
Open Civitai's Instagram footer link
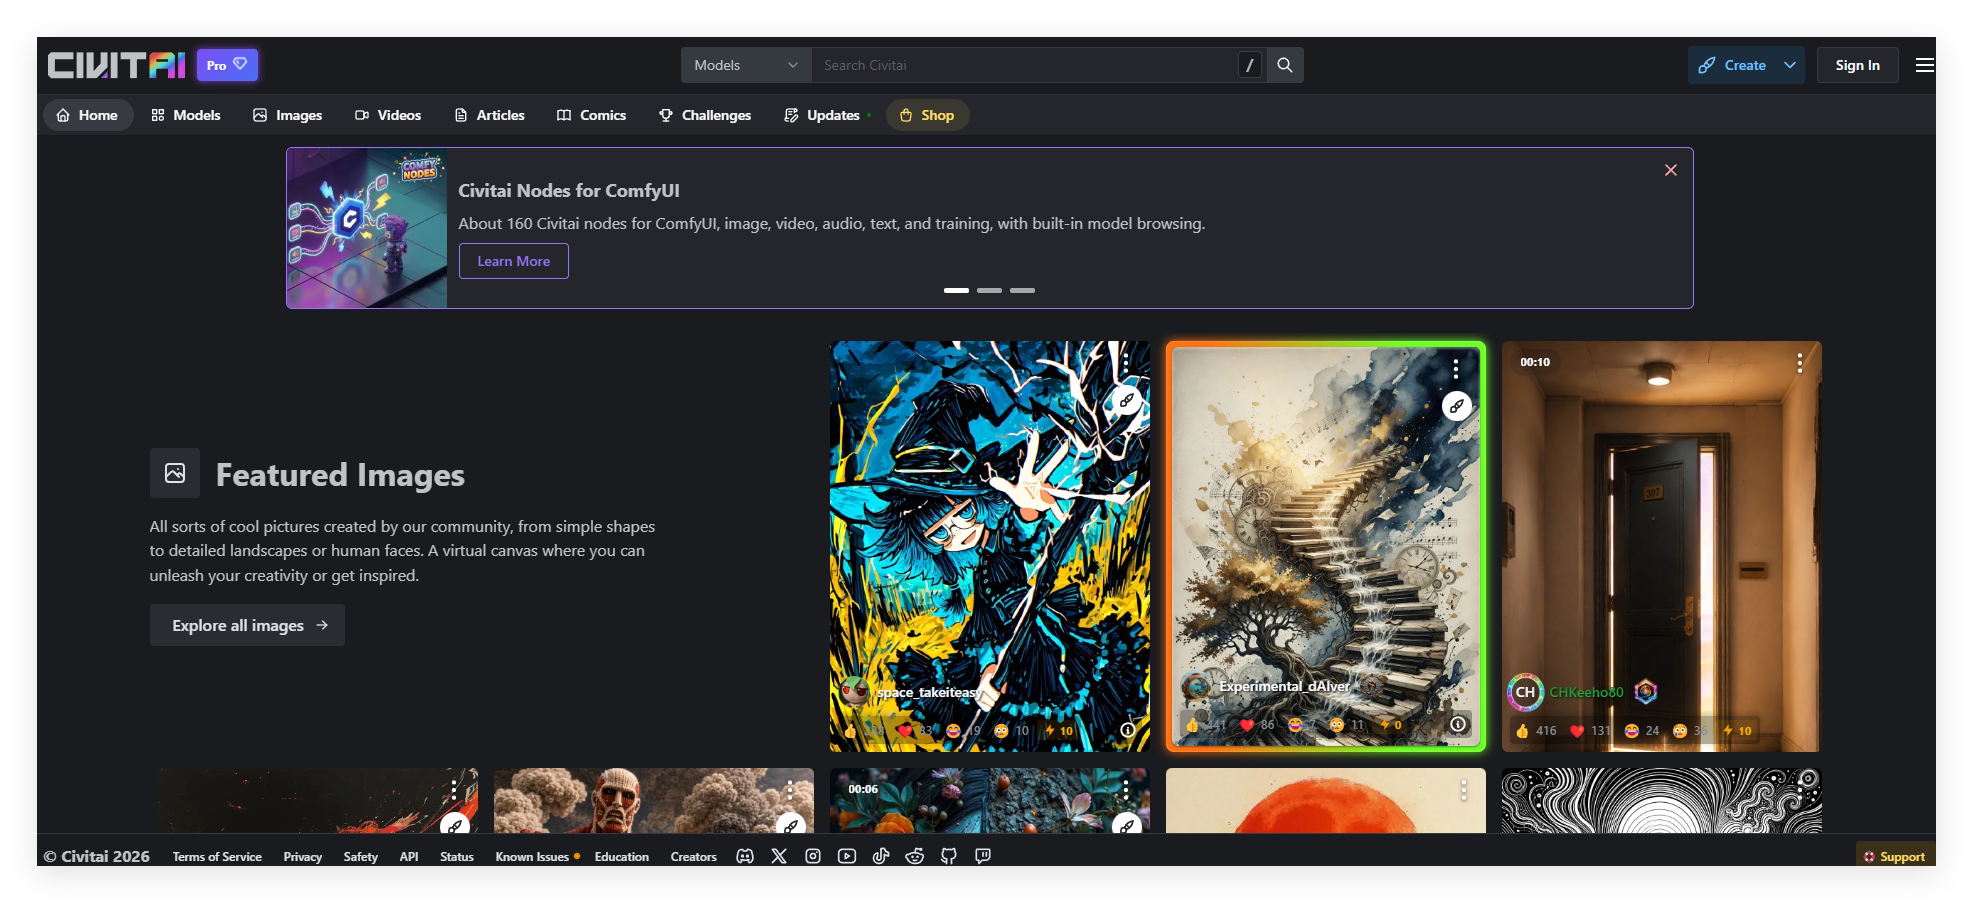tap(813, 856)
